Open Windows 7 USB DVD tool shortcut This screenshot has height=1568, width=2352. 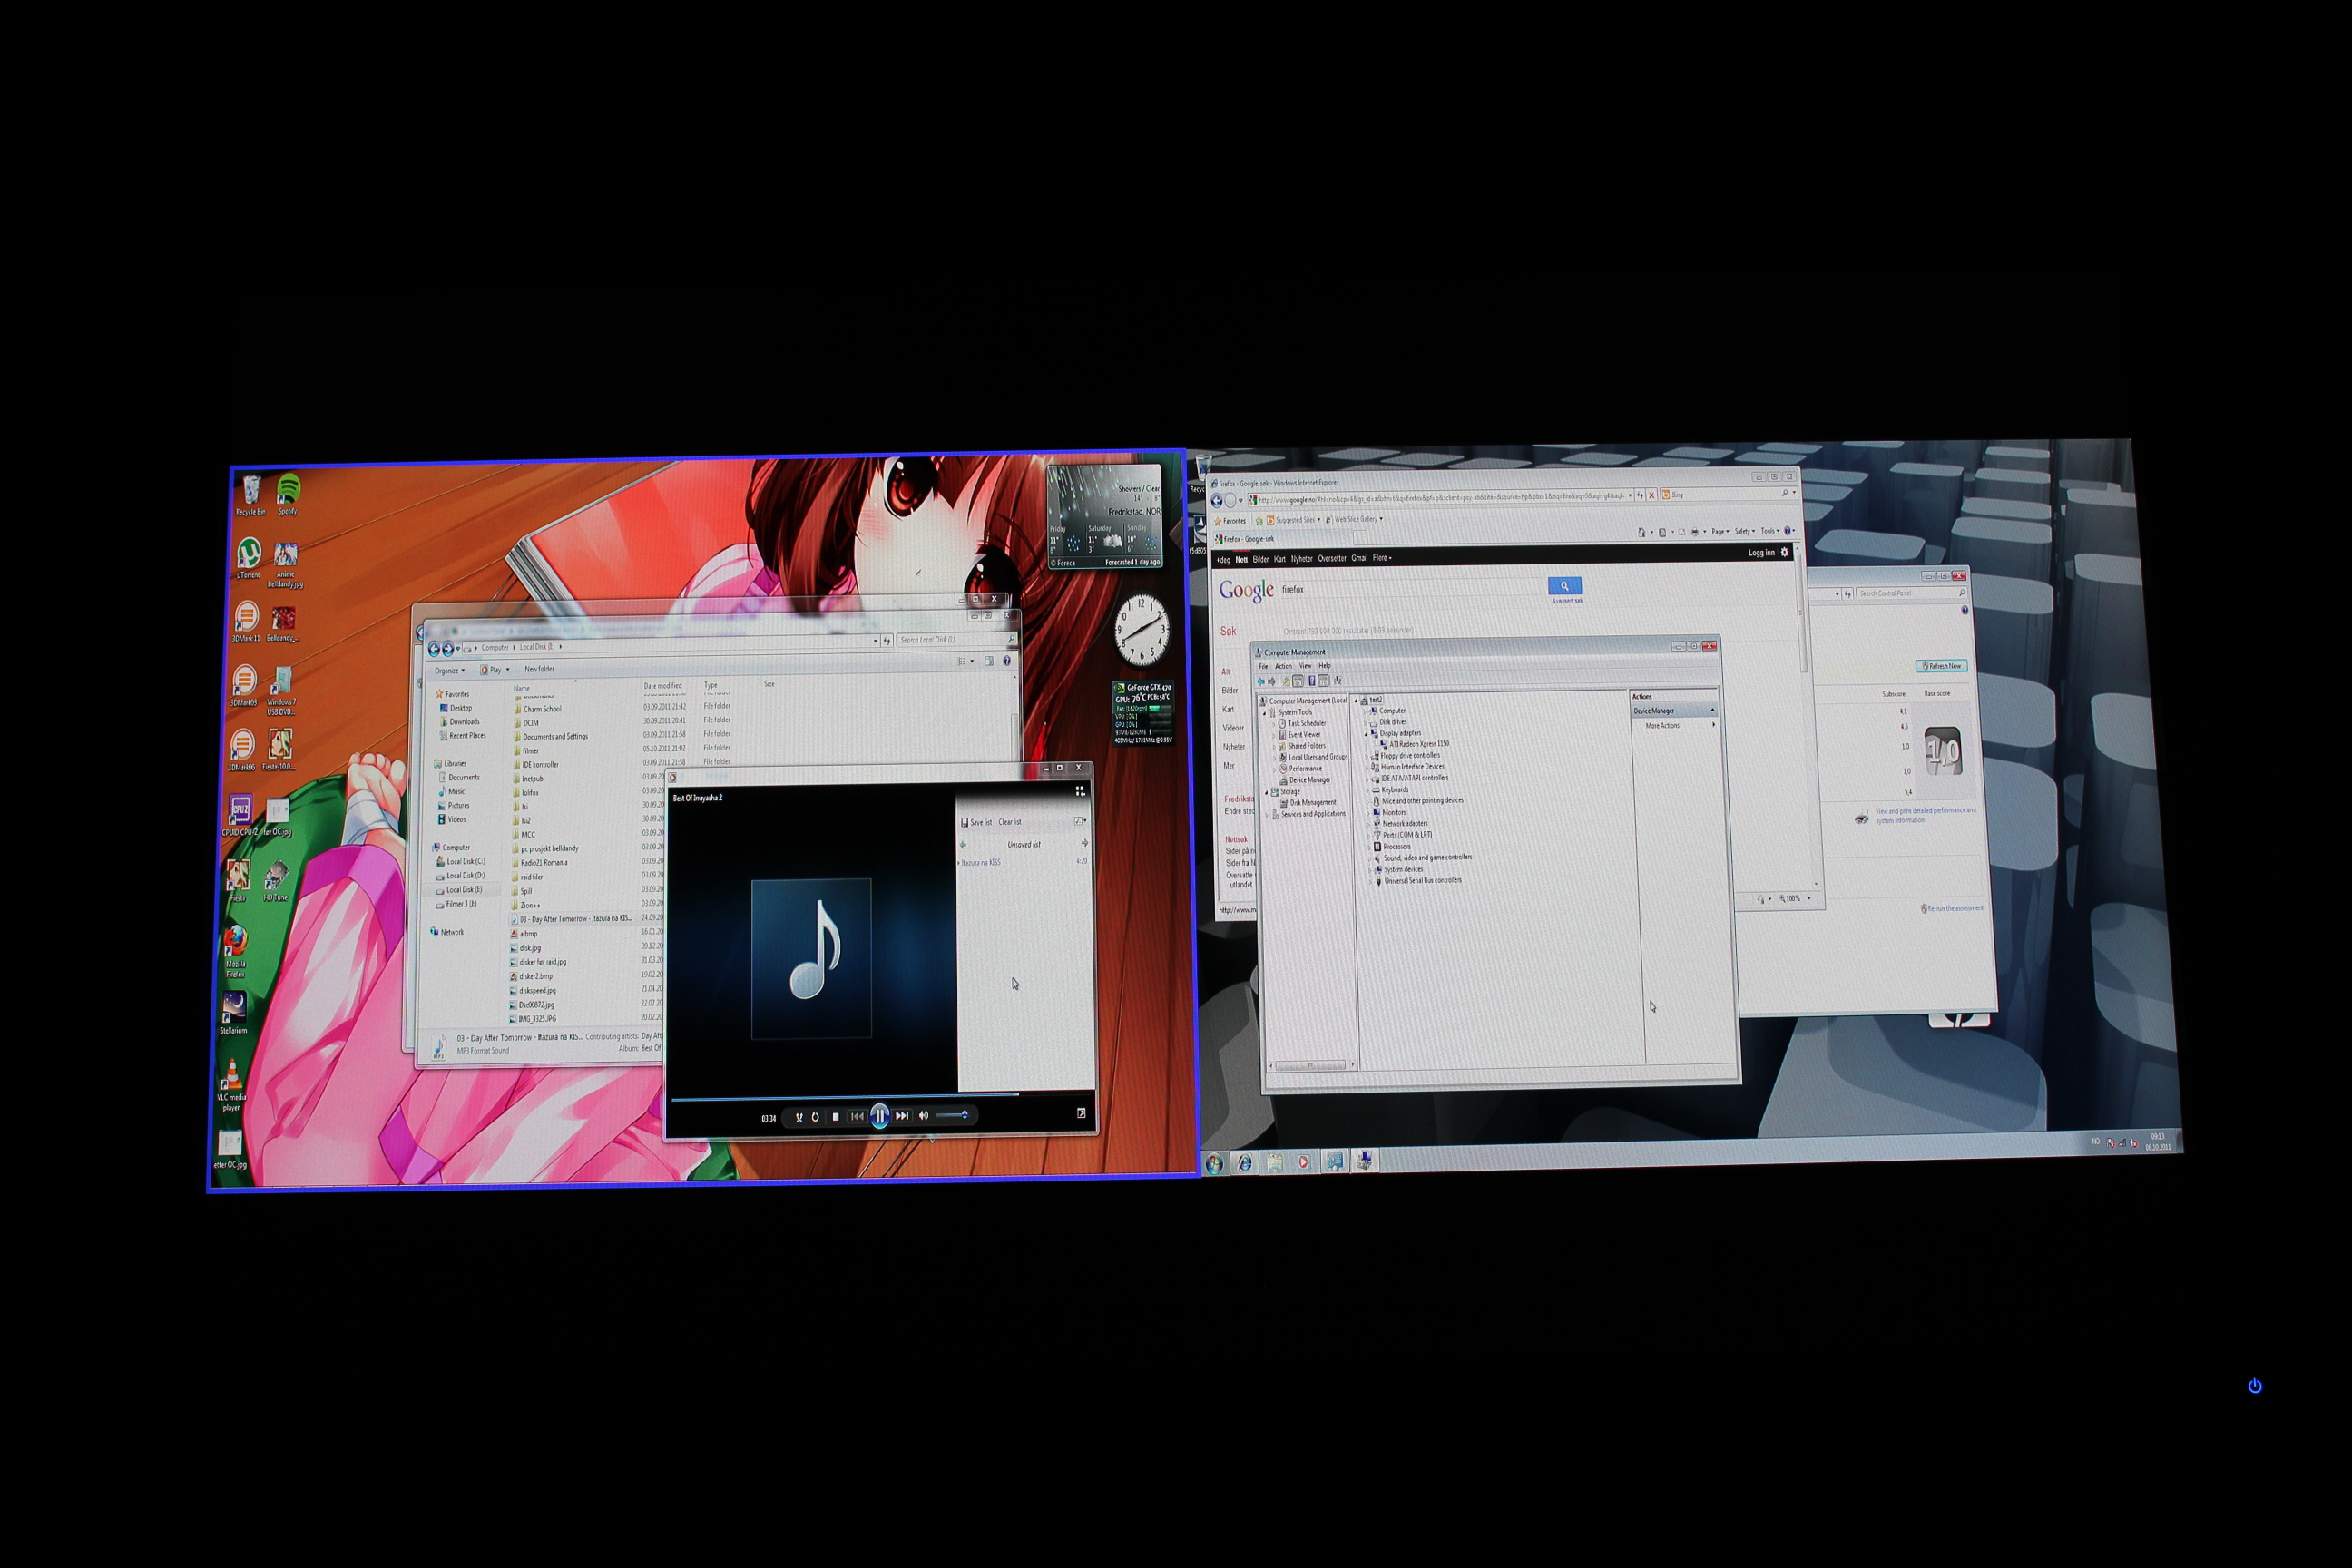click(281, 691)
